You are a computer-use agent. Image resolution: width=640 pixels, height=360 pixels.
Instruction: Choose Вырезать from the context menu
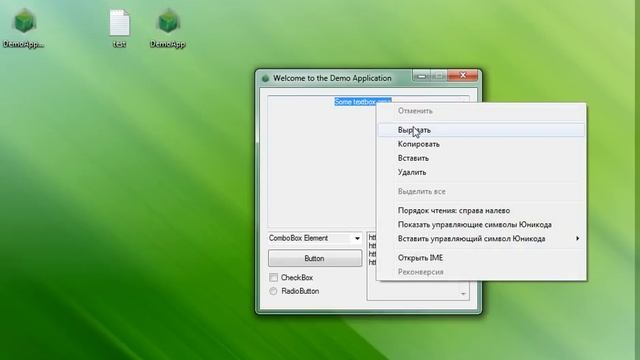(481, 130)
